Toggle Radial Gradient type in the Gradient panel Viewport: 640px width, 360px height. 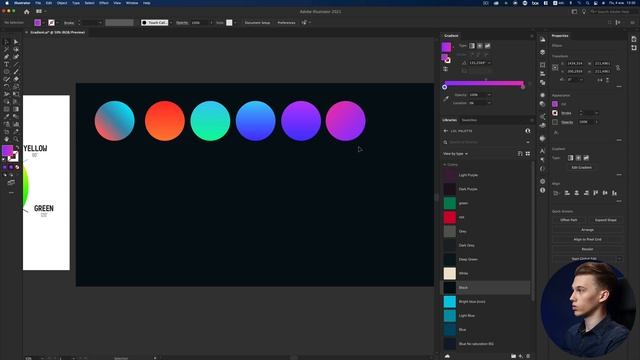point(480,46)
